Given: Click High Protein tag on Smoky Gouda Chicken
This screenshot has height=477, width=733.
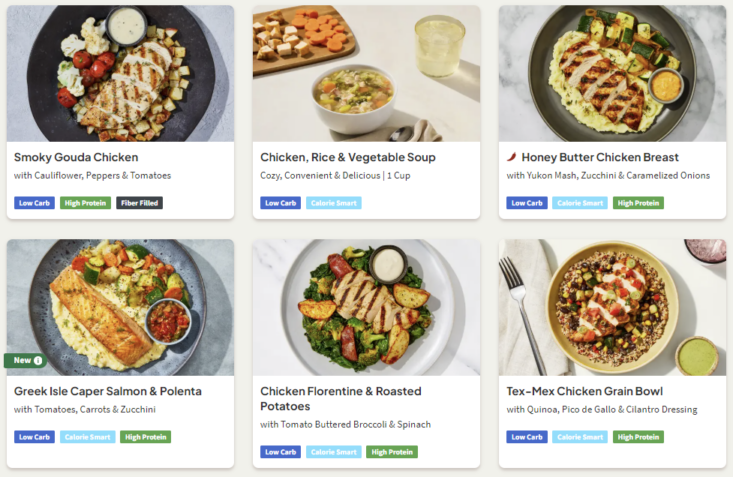Looking at the screenshot, I should pyautogui.click(x=85, y=203).
